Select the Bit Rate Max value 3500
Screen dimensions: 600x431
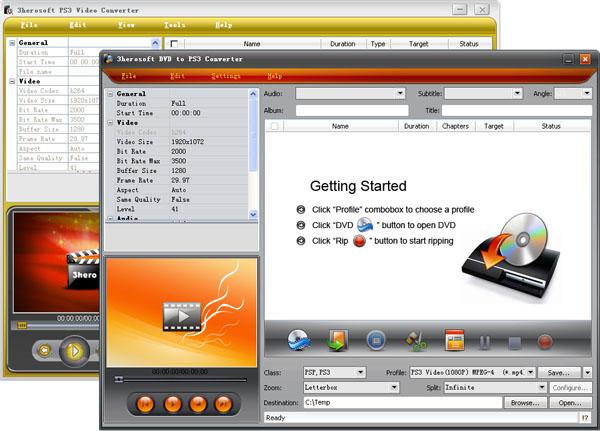[179, 161]
